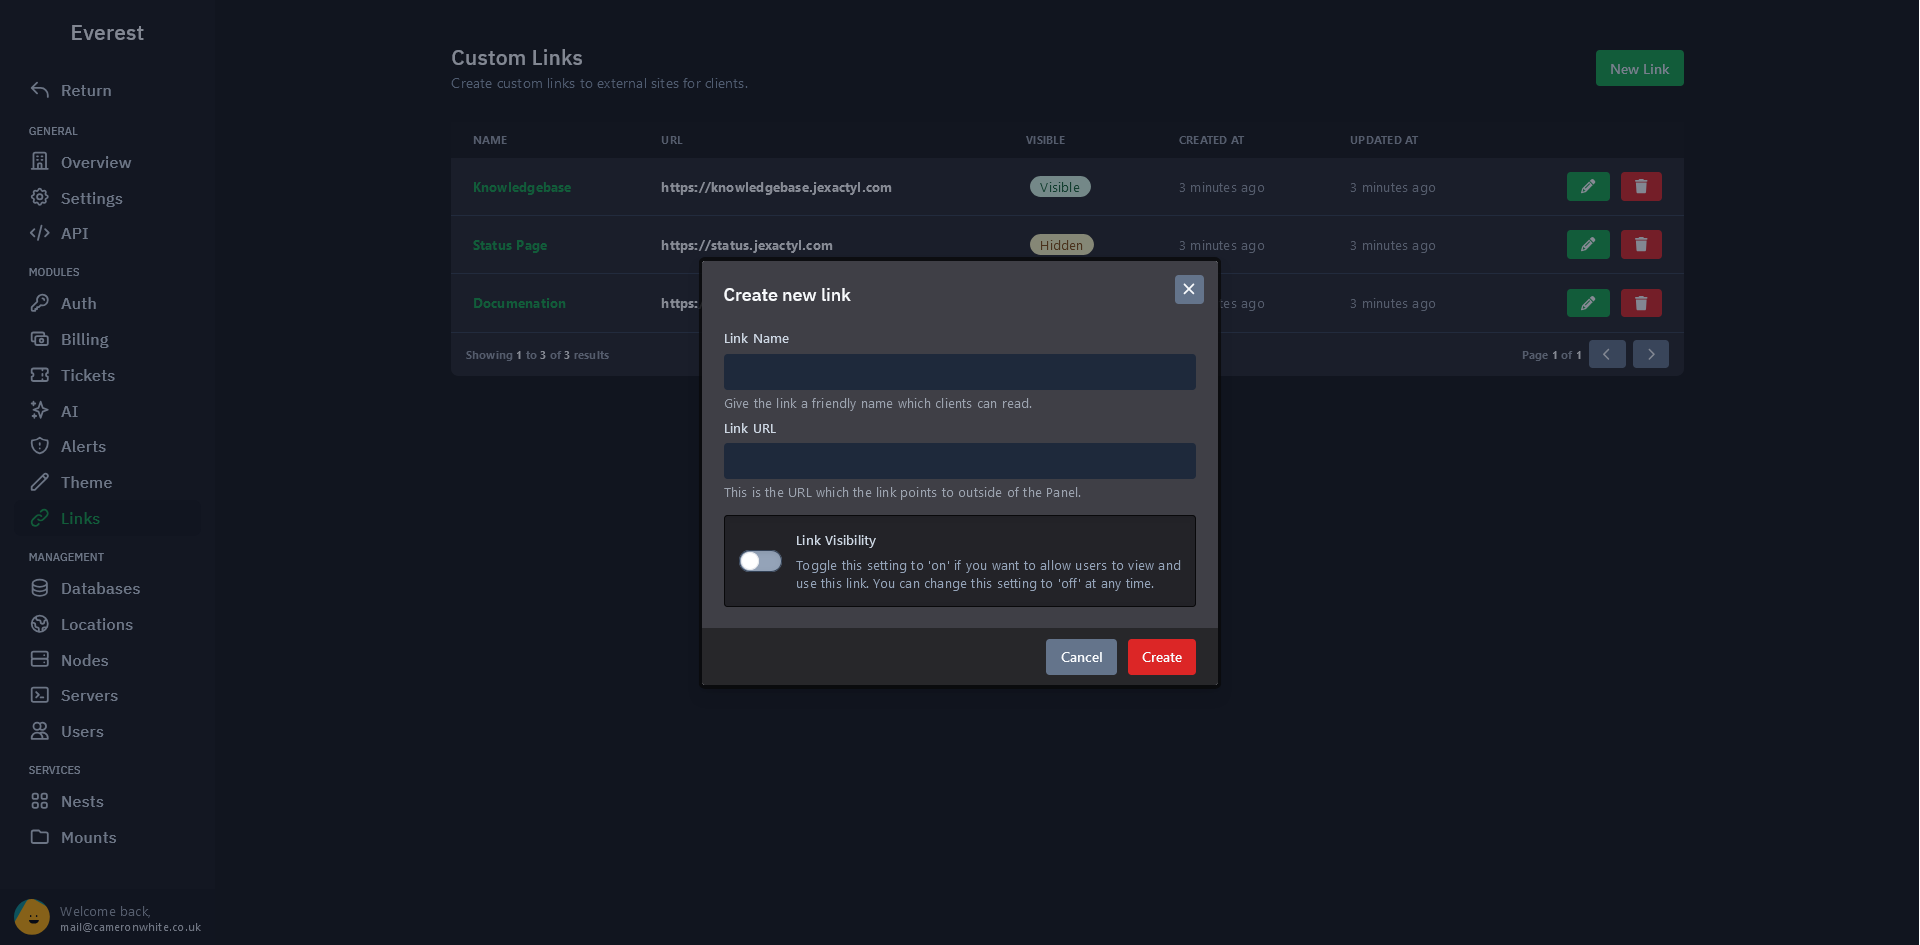1920x945 pixels.
Task: Click the Visible status badge
Action: (x=1060, y=187)
